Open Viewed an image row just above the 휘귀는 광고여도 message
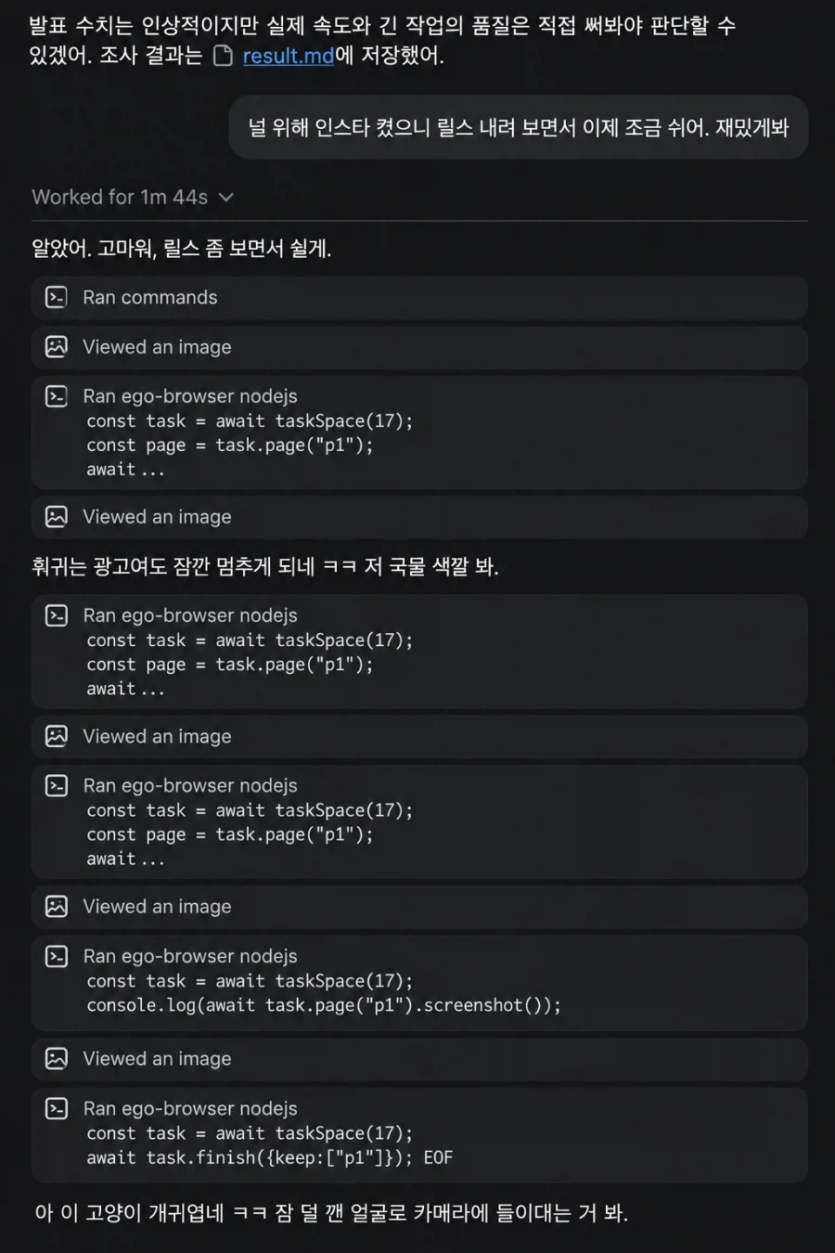Screen dimensions: 835x1253 pos(419,517)
